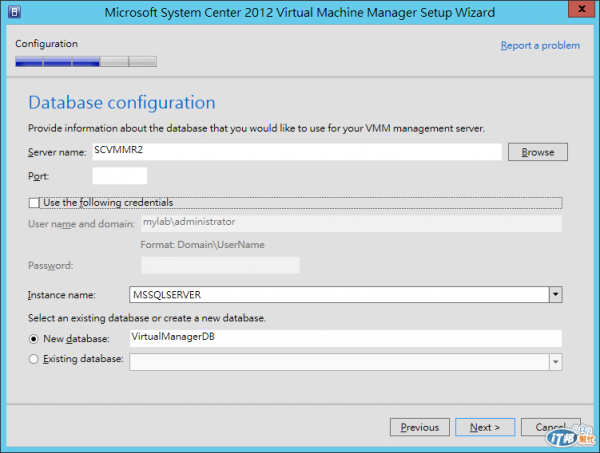Image resolution: width=600 pixels, height=453 pixels.
Task: Proceed with the Next button
Action: click(485, 427)
